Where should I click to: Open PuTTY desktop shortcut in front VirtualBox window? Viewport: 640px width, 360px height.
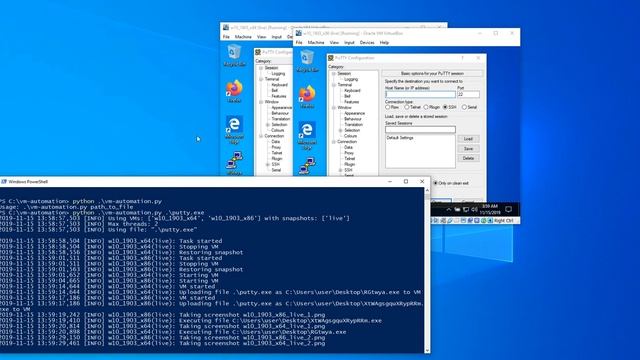pyautogui.click(x=307, y=167)
